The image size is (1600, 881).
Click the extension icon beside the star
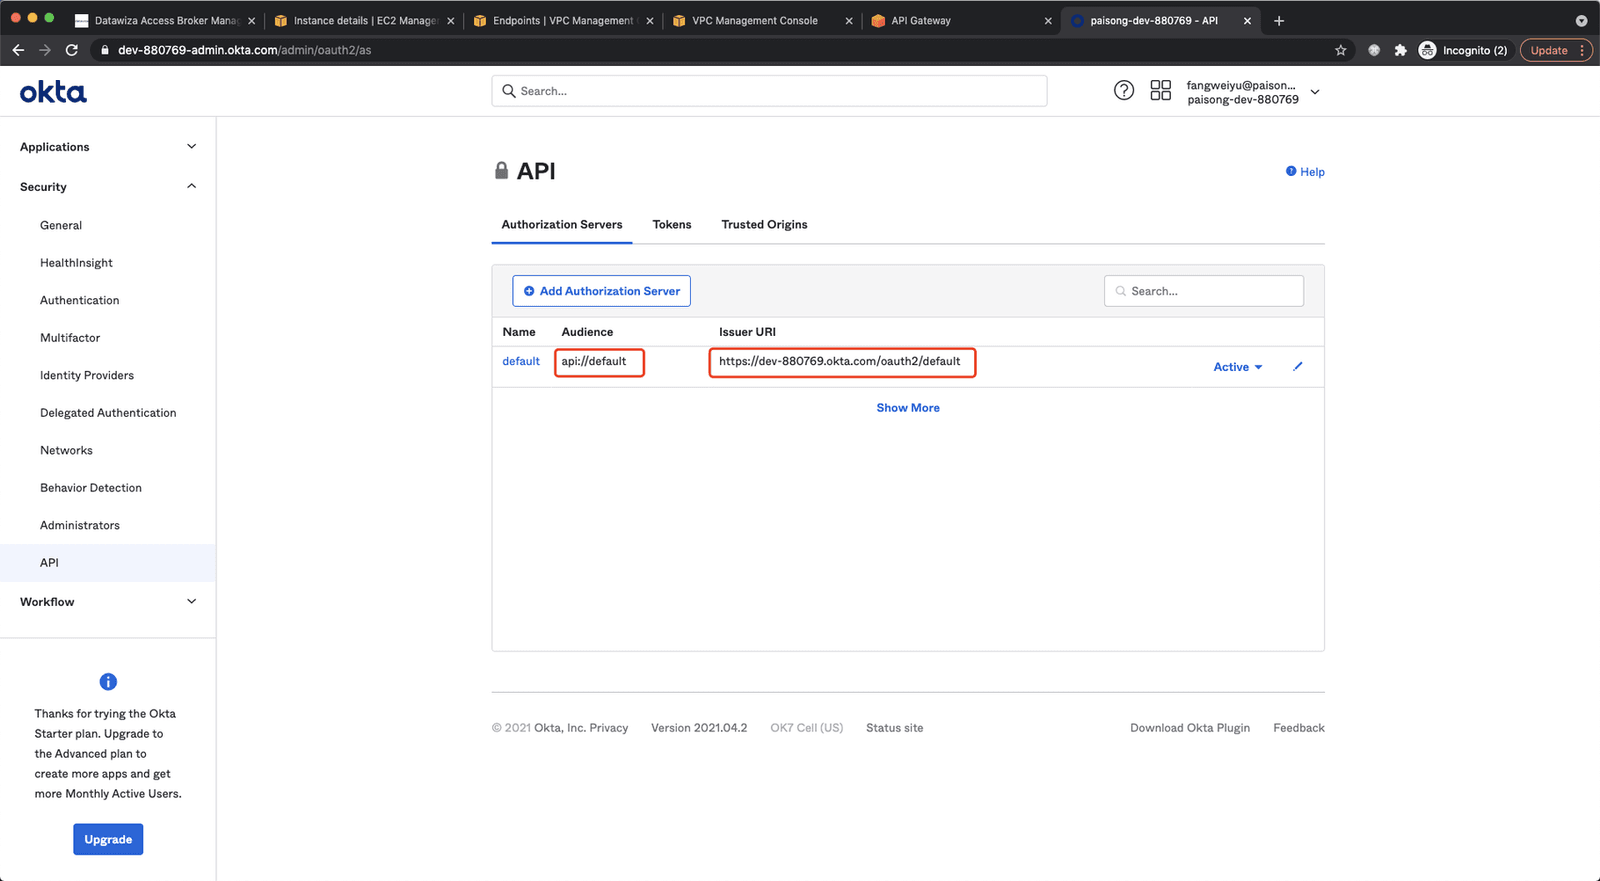coord(1374,50)
